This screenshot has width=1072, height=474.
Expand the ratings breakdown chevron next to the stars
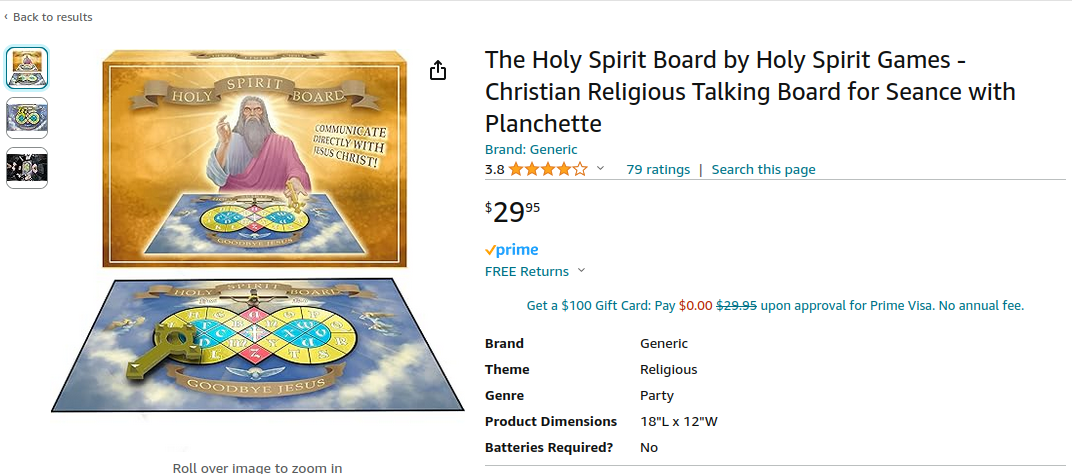(x=601, y=169)
